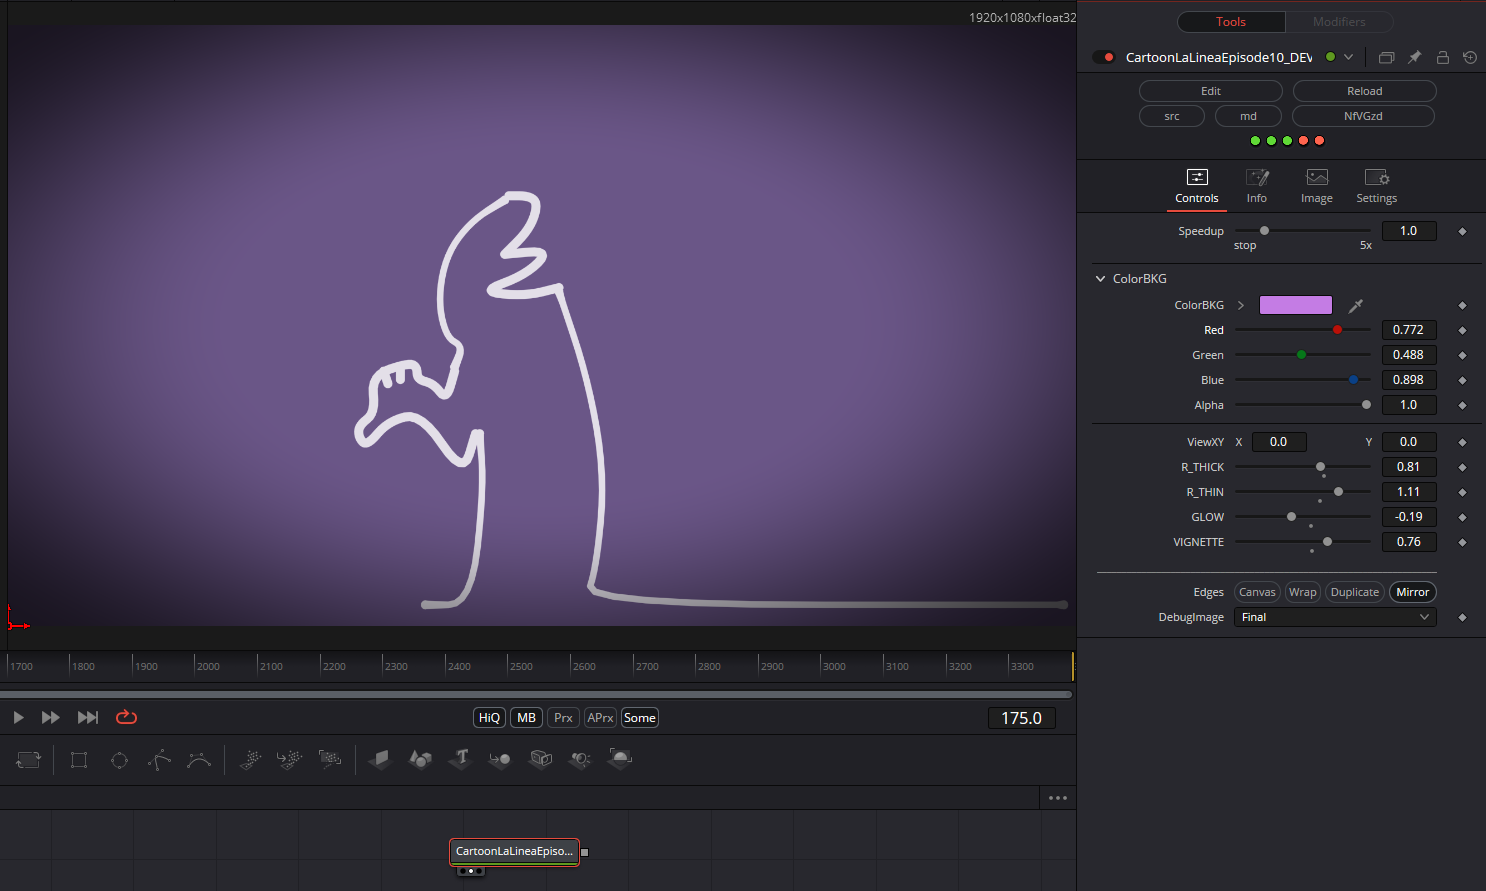Open the Info tab
1486x891 pixels.
(1257, 187)
